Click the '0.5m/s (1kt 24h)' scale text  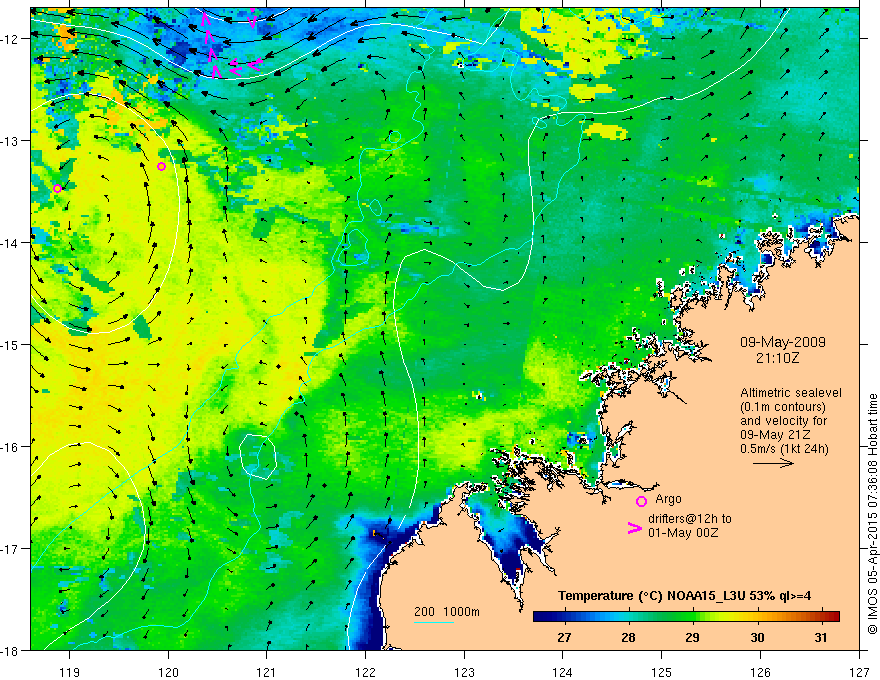(784, 449)
